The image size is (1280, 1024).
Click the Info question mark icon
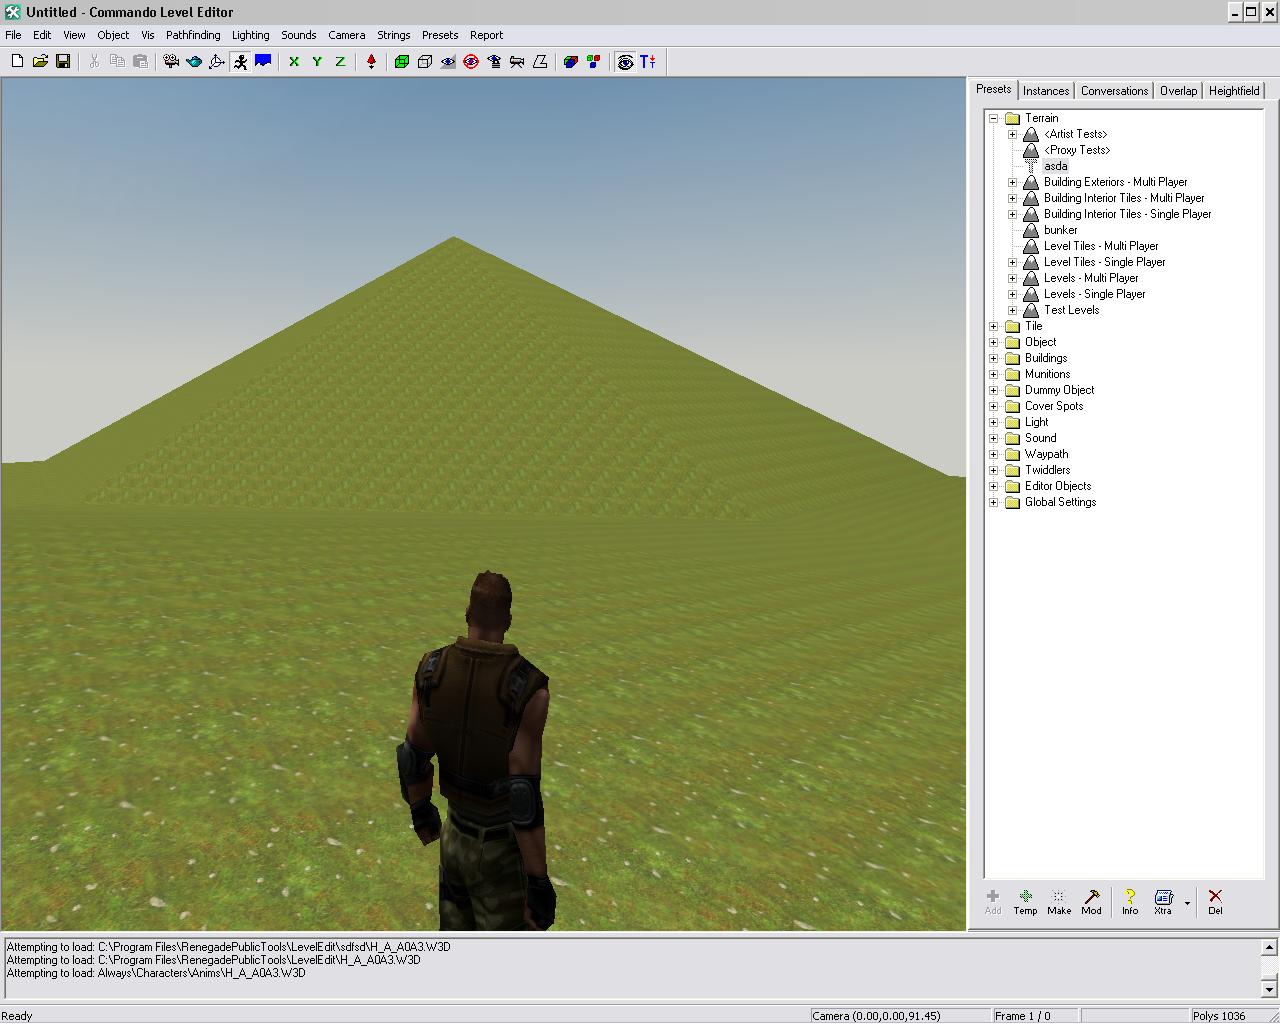[x=1130, y=901]
